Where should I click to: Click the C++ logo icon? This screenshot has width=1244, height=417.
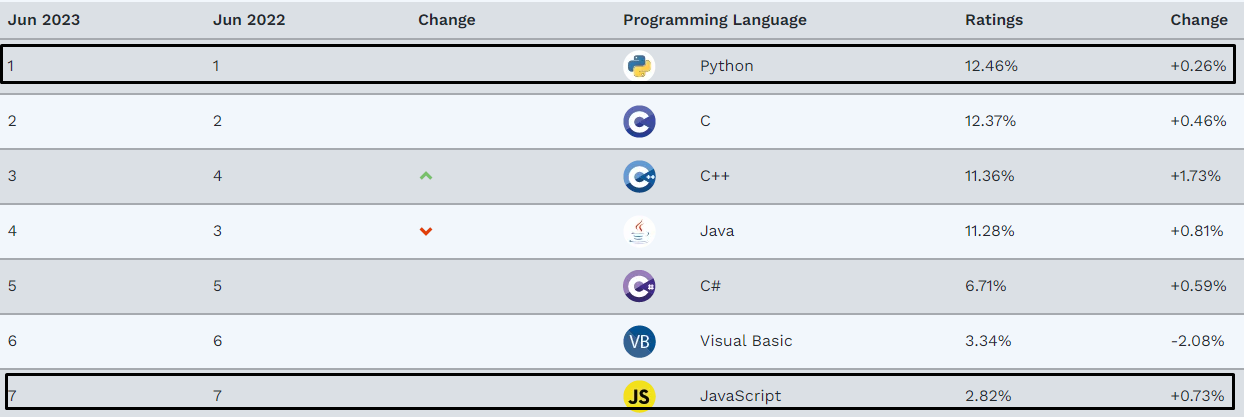(x=639, y=176)
